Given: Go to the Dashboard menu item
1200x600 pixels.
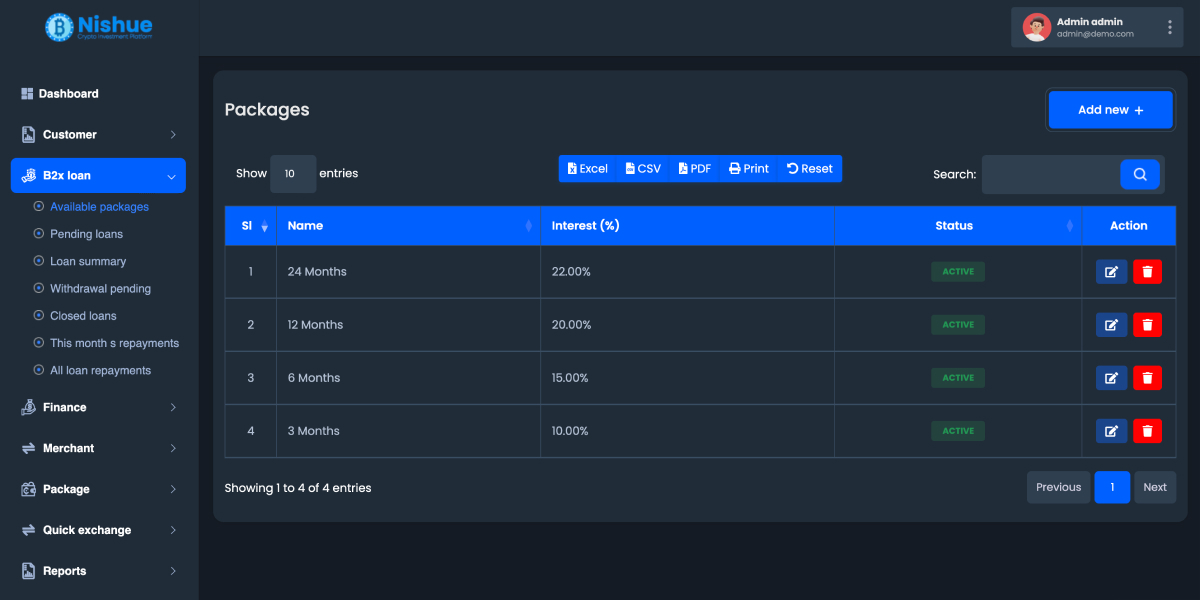Looking at the screenshot, I should (x=68, y=93).
